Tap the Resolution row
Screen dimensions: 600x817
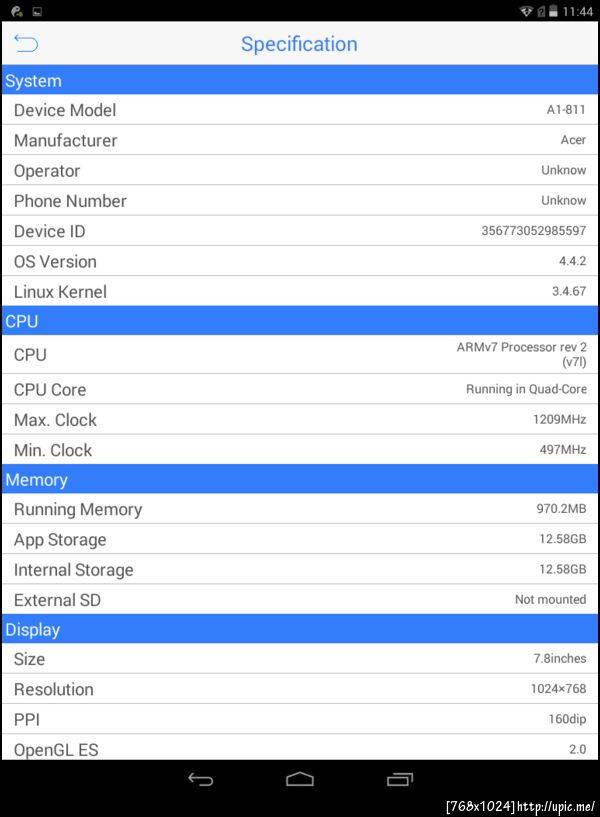tap(300, 689)
